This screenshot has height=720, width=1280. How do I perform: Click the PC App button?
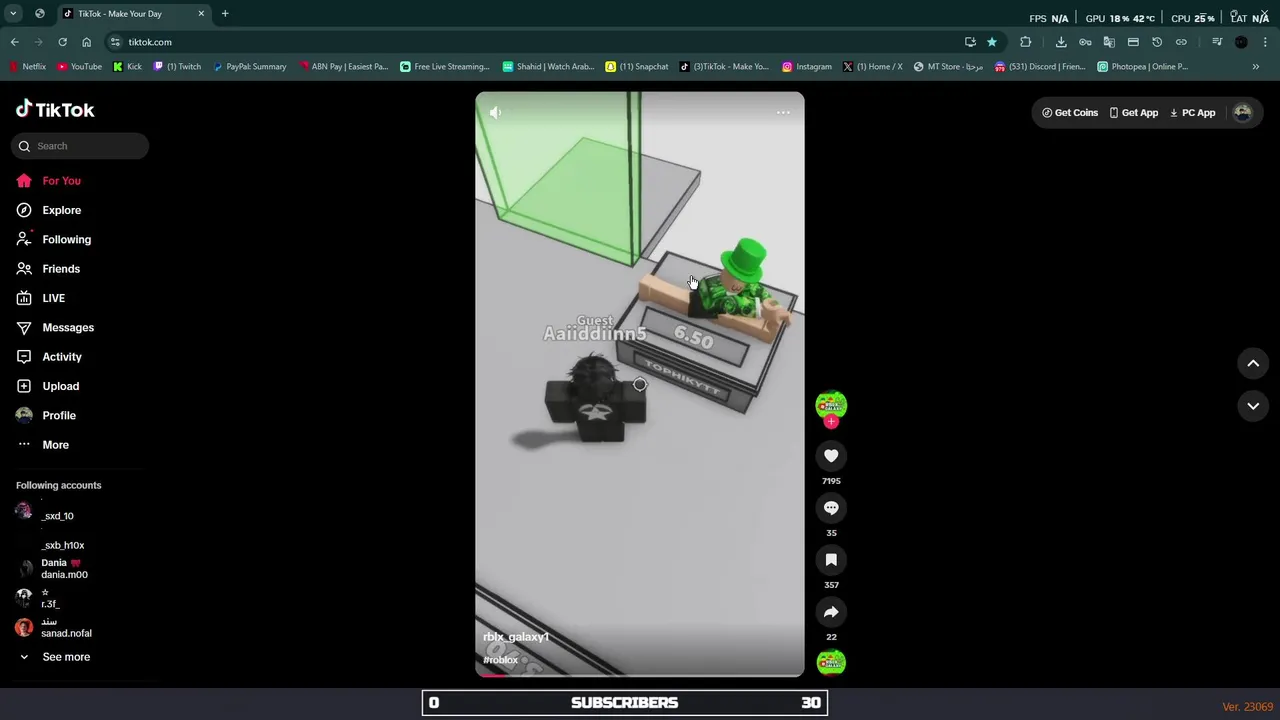[1192, 113]
